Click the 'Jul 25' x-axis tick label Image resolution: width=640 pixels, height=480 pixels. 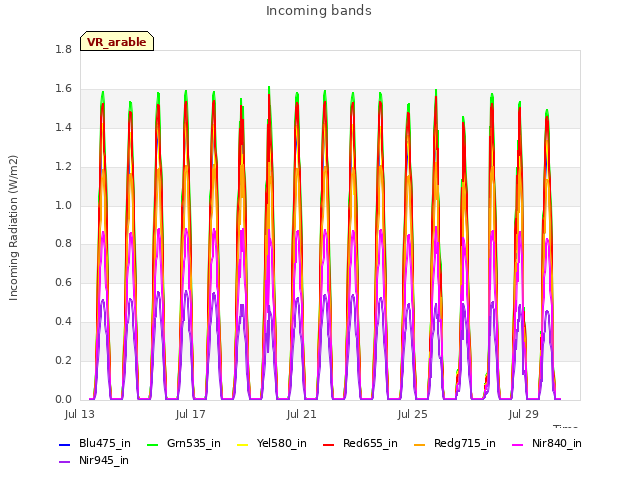tap(413, 414)
